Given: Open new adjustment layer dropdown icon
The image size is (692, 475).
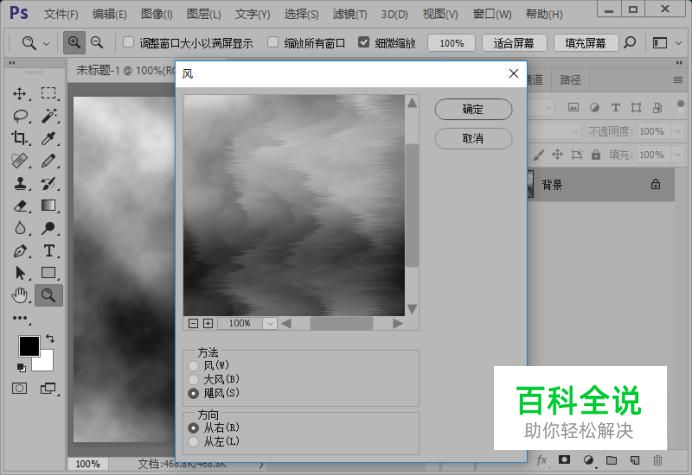Looking at the screenshot, I should click(589, 460).
